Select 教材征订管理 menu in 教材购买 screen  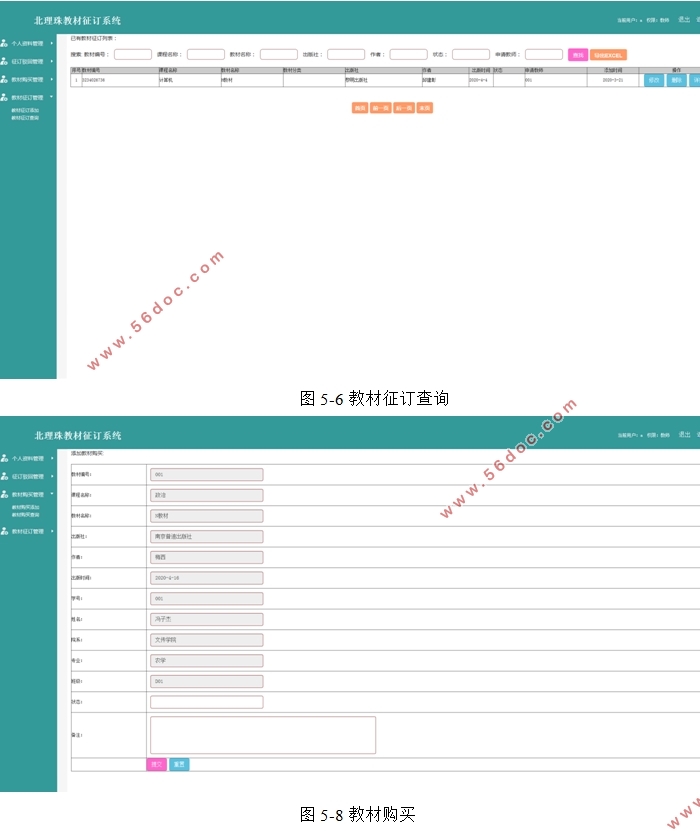coord(28,531)
